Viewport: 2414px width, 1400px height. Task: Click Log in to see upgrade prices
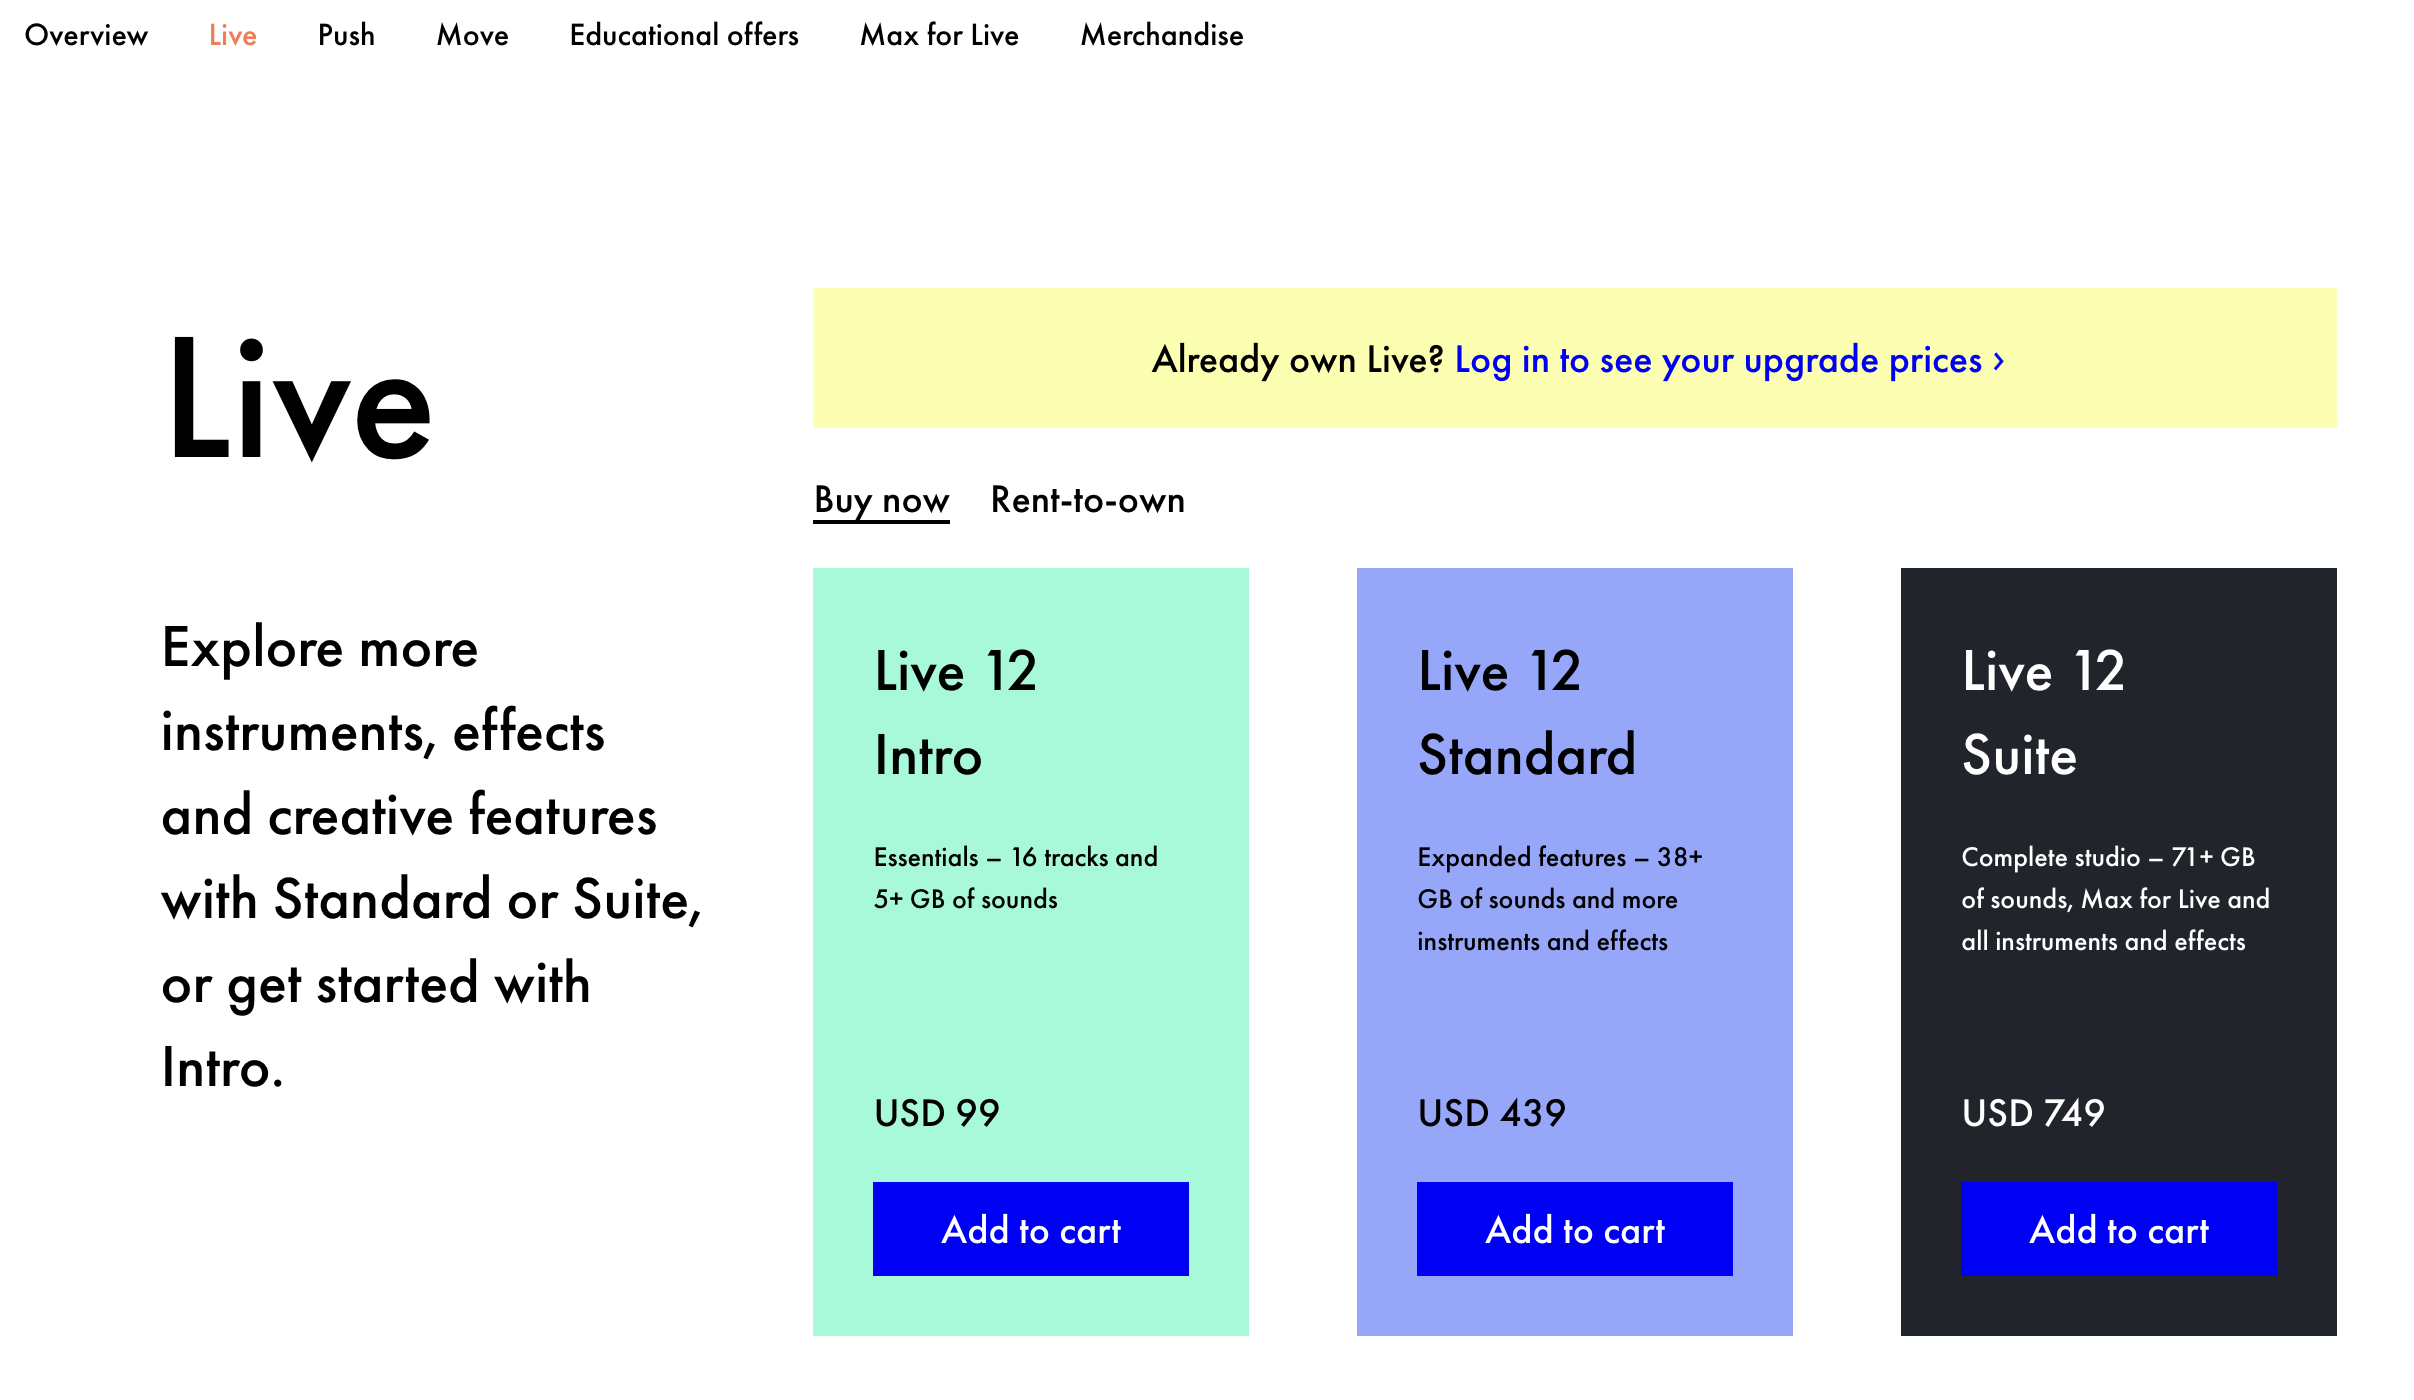tap(1718, 360)
